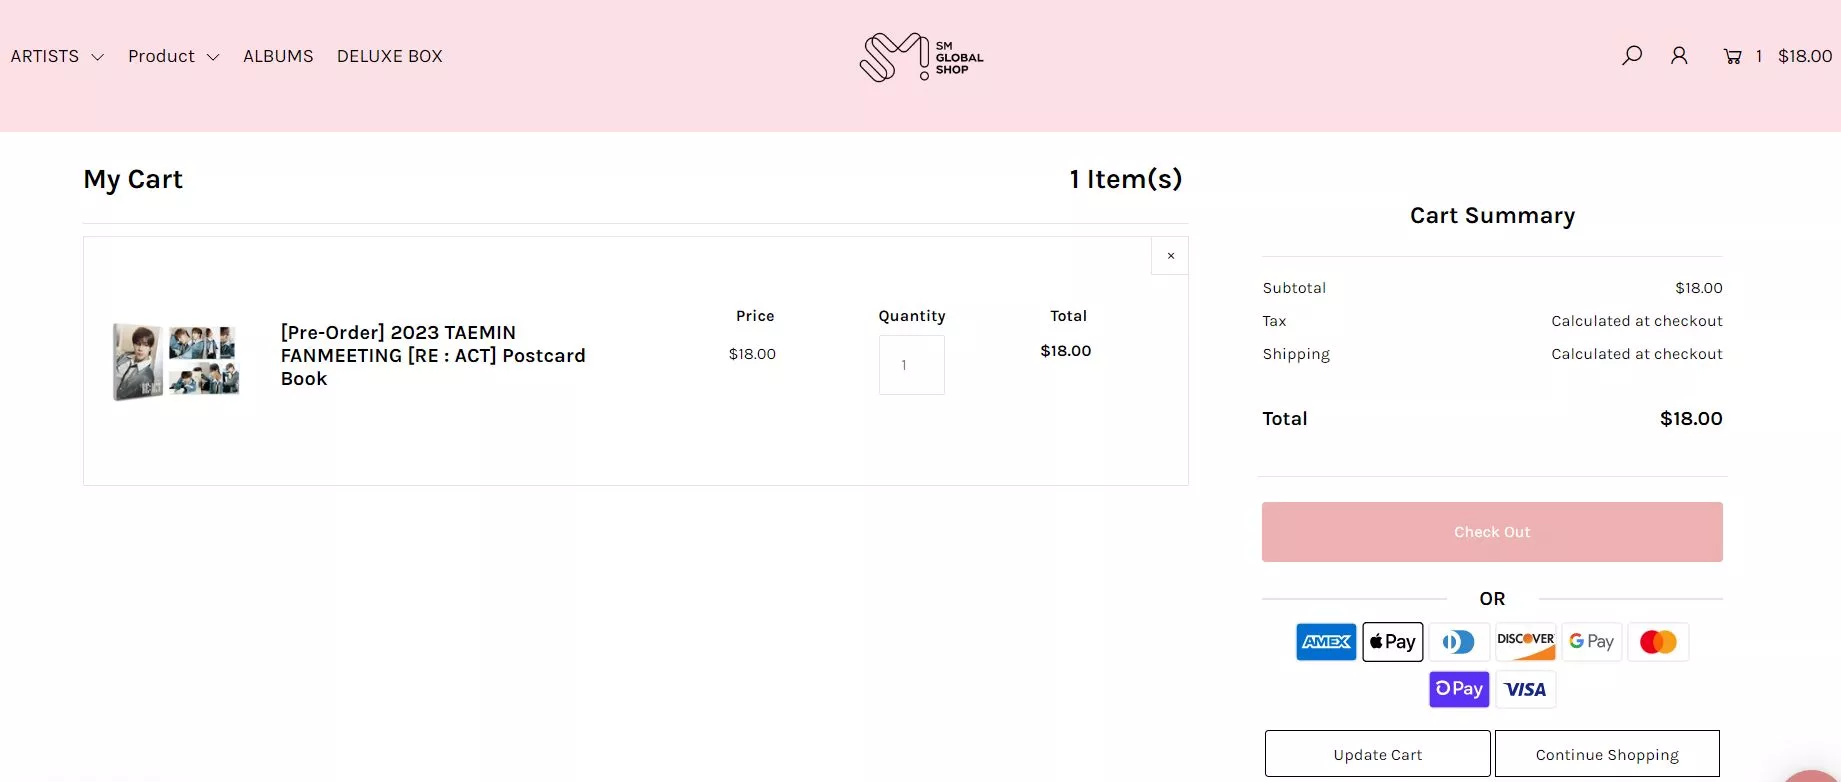The image size is (1841, 782).
Task: Click the $18.00 cart total in header
Action: point(1805,56)
